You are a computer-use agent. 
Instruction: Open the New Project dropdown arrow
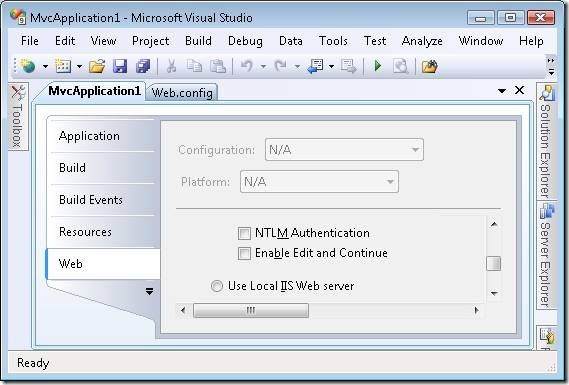click(45, 67)
